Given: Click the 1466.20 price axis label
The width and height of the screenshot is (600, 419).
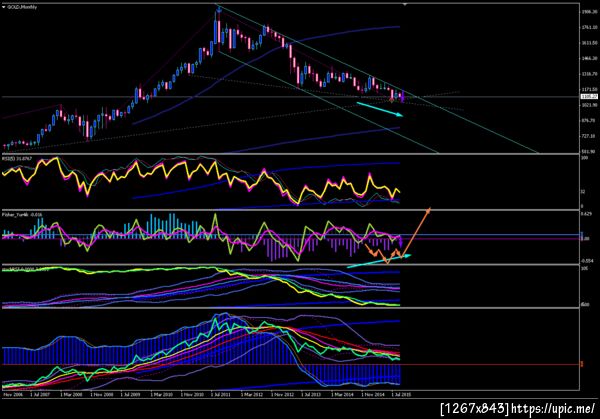Looking at the screenshot, I should coord(590,58).
